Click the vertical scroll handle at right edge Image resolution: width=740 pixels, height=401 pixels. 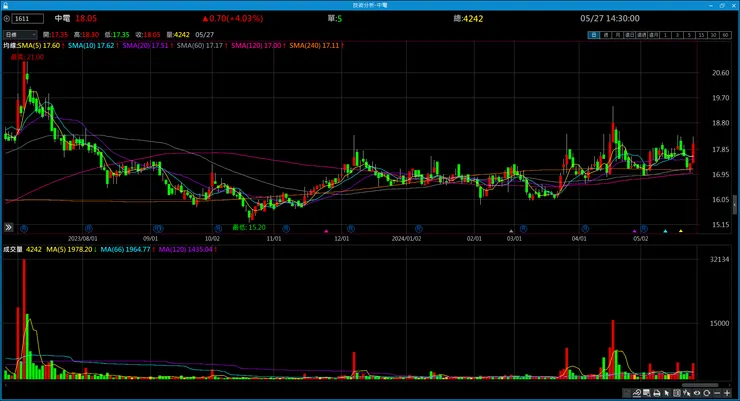(734, 206)
